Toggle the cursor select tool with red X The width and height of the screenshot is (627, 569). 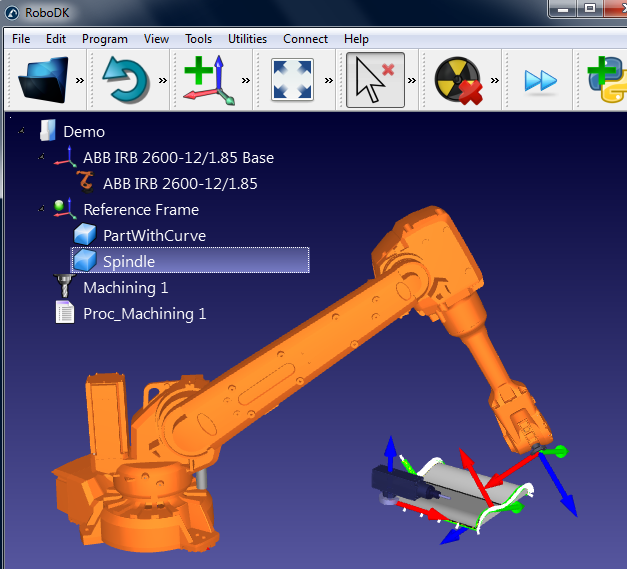coord(375,80)
